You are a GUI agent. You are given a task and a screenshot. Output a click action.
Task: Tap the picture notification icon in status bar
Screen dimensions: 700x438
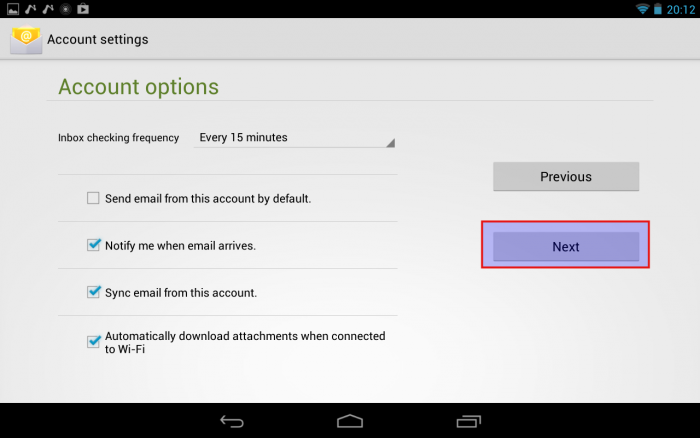point(13,9)
